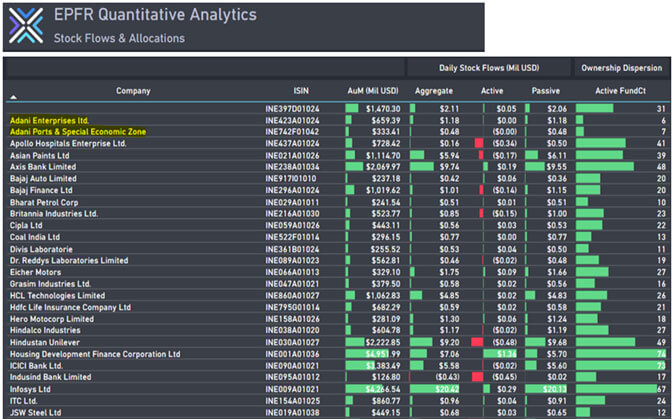Select Indusind Bank Limited row
This screenshot has width=672, height=419.
(x=338, y=377)
